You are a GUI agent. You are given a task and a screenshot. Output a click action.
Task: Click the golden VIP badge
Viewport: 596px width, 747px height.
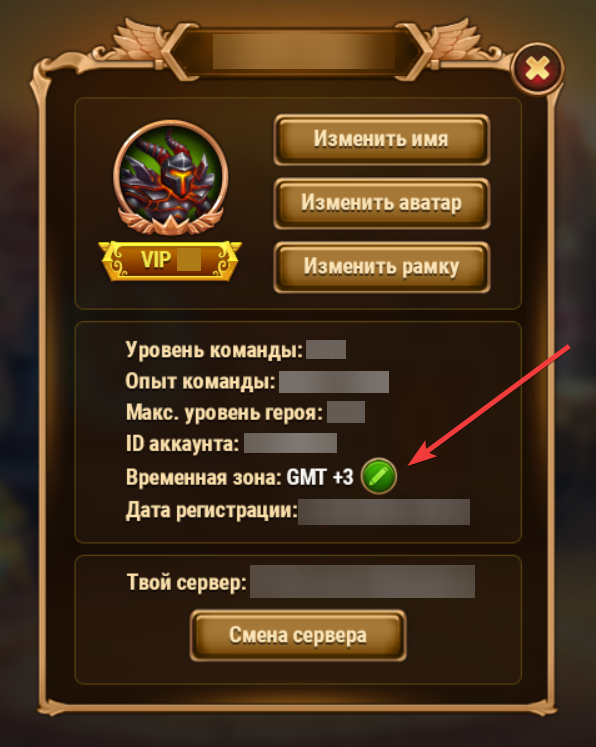click(170, 261)
